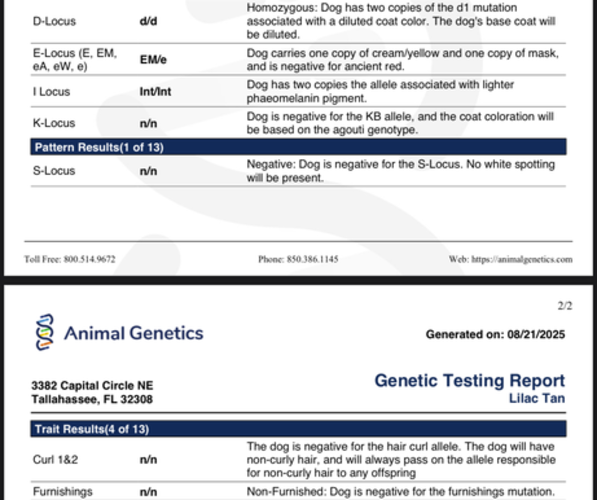Select the D-Locus row label
Image resolution: width=597 pixels, height=500 pixels.
click(x=54, y=21)
